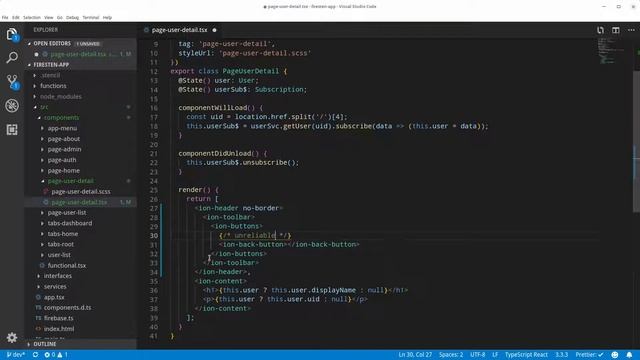Open the errors and warnings counter
The width and height of the screenshot is (640, 360).
(x=56, y=355)
